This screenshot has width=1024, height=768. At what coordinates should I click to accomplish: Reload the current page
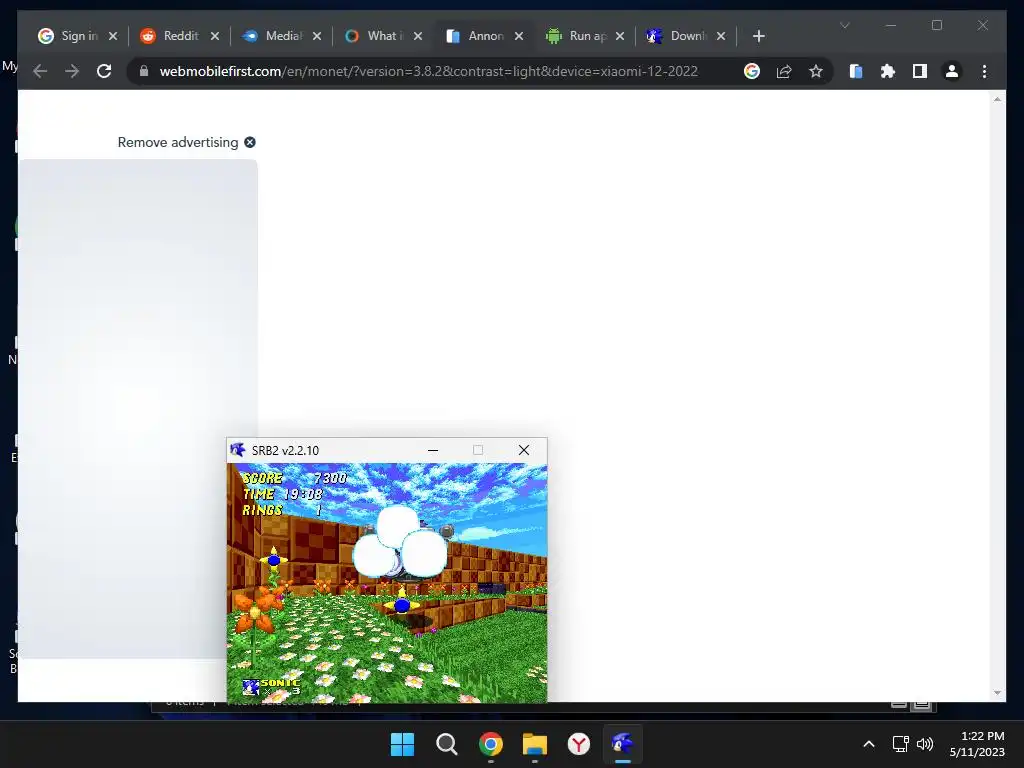[x=104, y=71]
